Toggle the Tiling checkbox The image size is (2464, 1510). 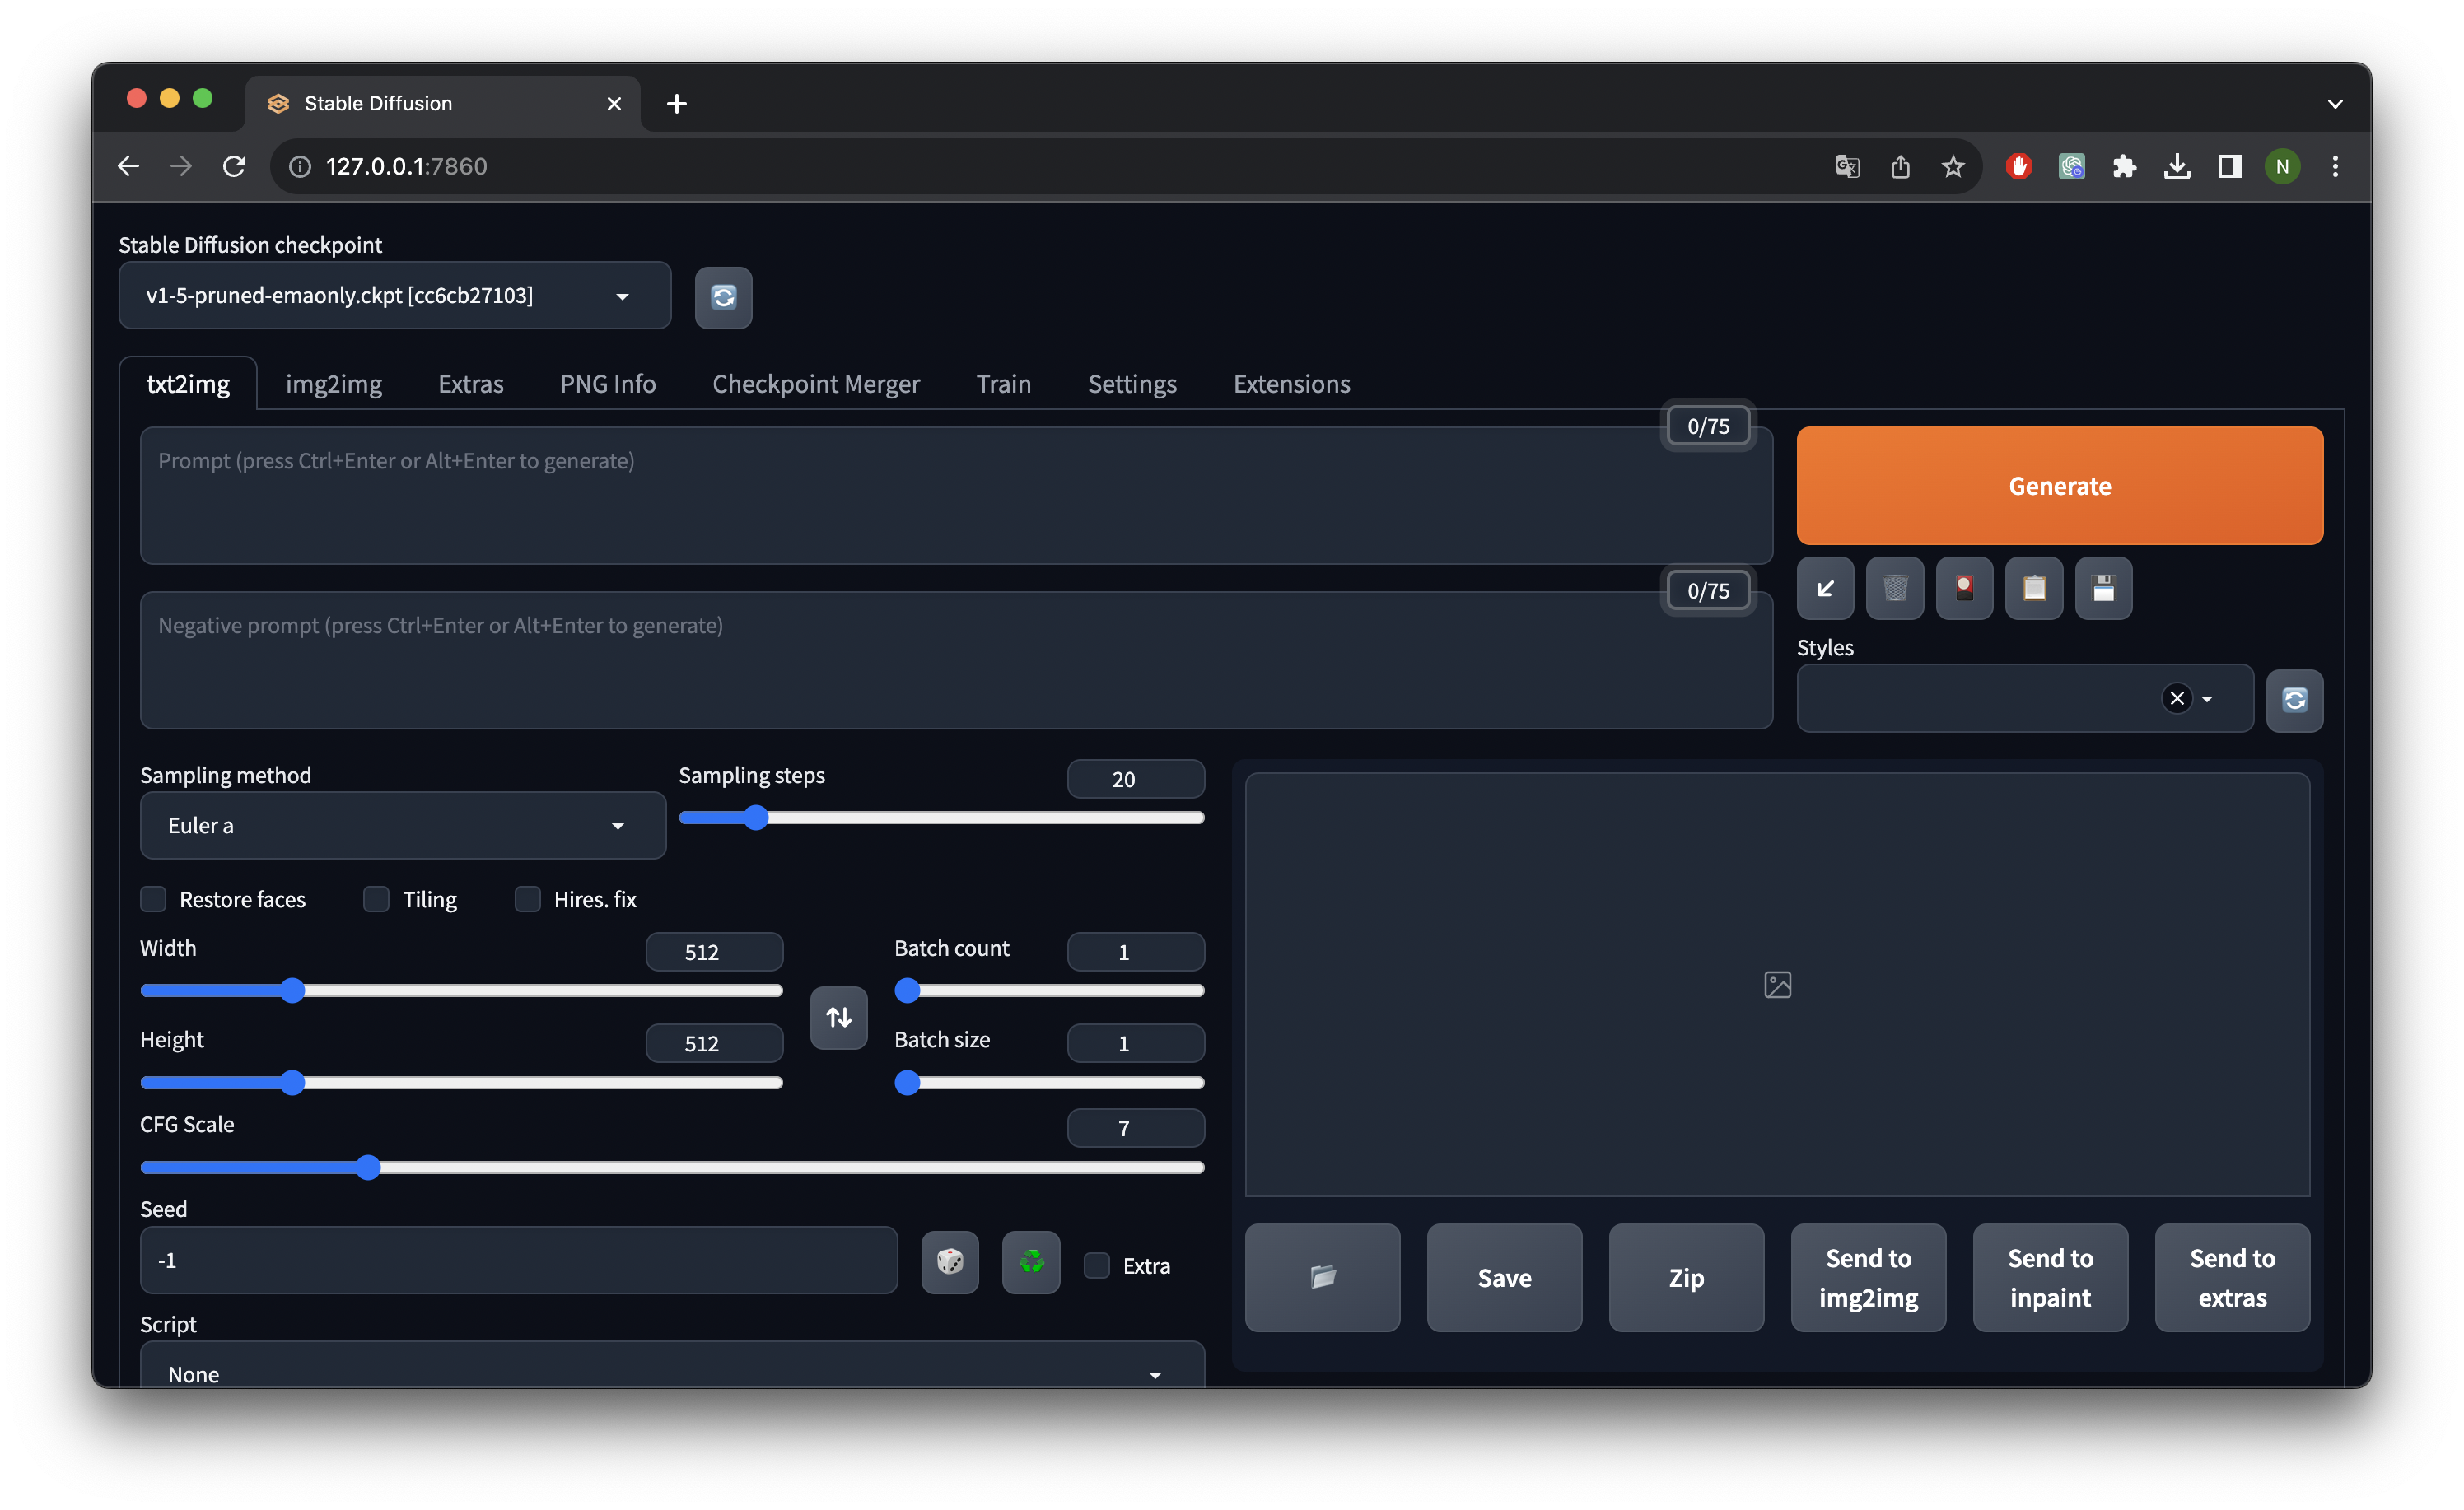click(376, 899)
